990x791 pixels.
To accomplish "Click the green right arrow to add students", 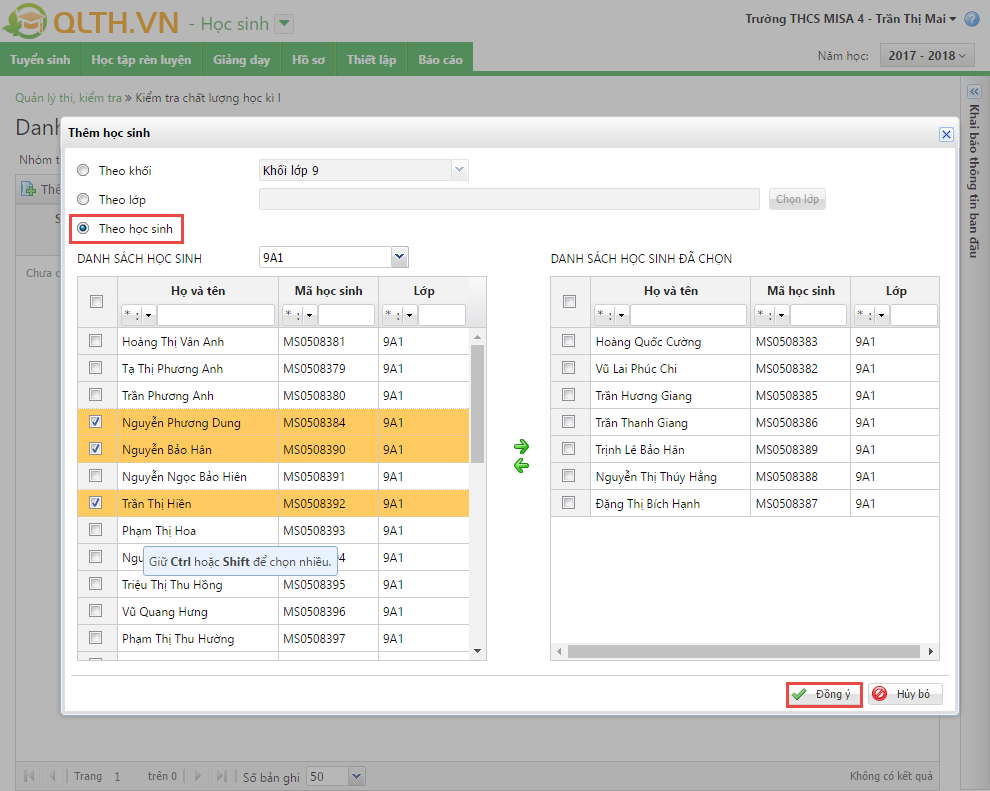I will pyautogui.click(x=521, y=446).
